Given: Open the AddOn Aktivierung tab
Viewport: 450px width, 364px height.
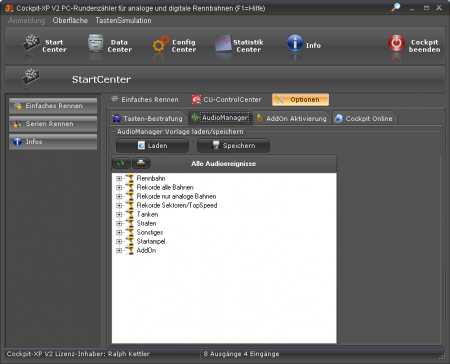Looking at the screenshot, I should pyautogui.click(x=292, y=118).
